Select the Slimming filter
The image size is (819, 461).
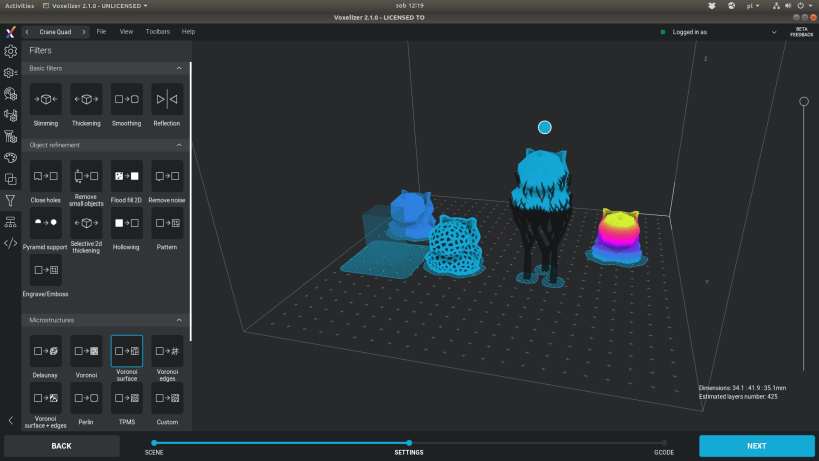pos(46,99)
